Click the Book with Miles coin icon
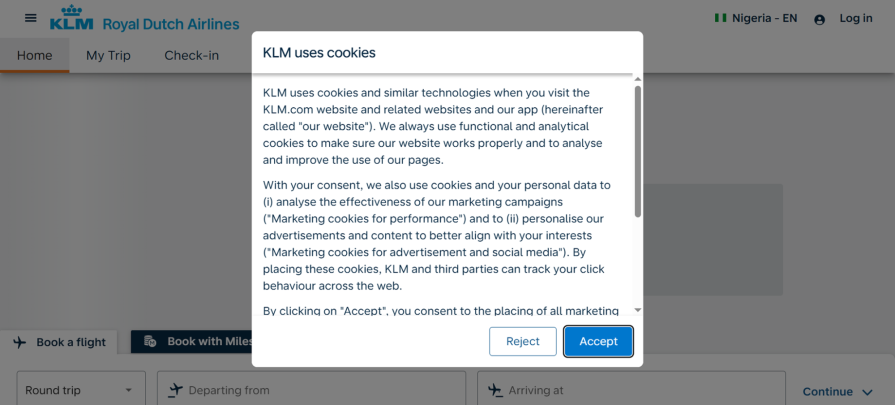Viewport: 895px width, 405px height. click(150, 341)
